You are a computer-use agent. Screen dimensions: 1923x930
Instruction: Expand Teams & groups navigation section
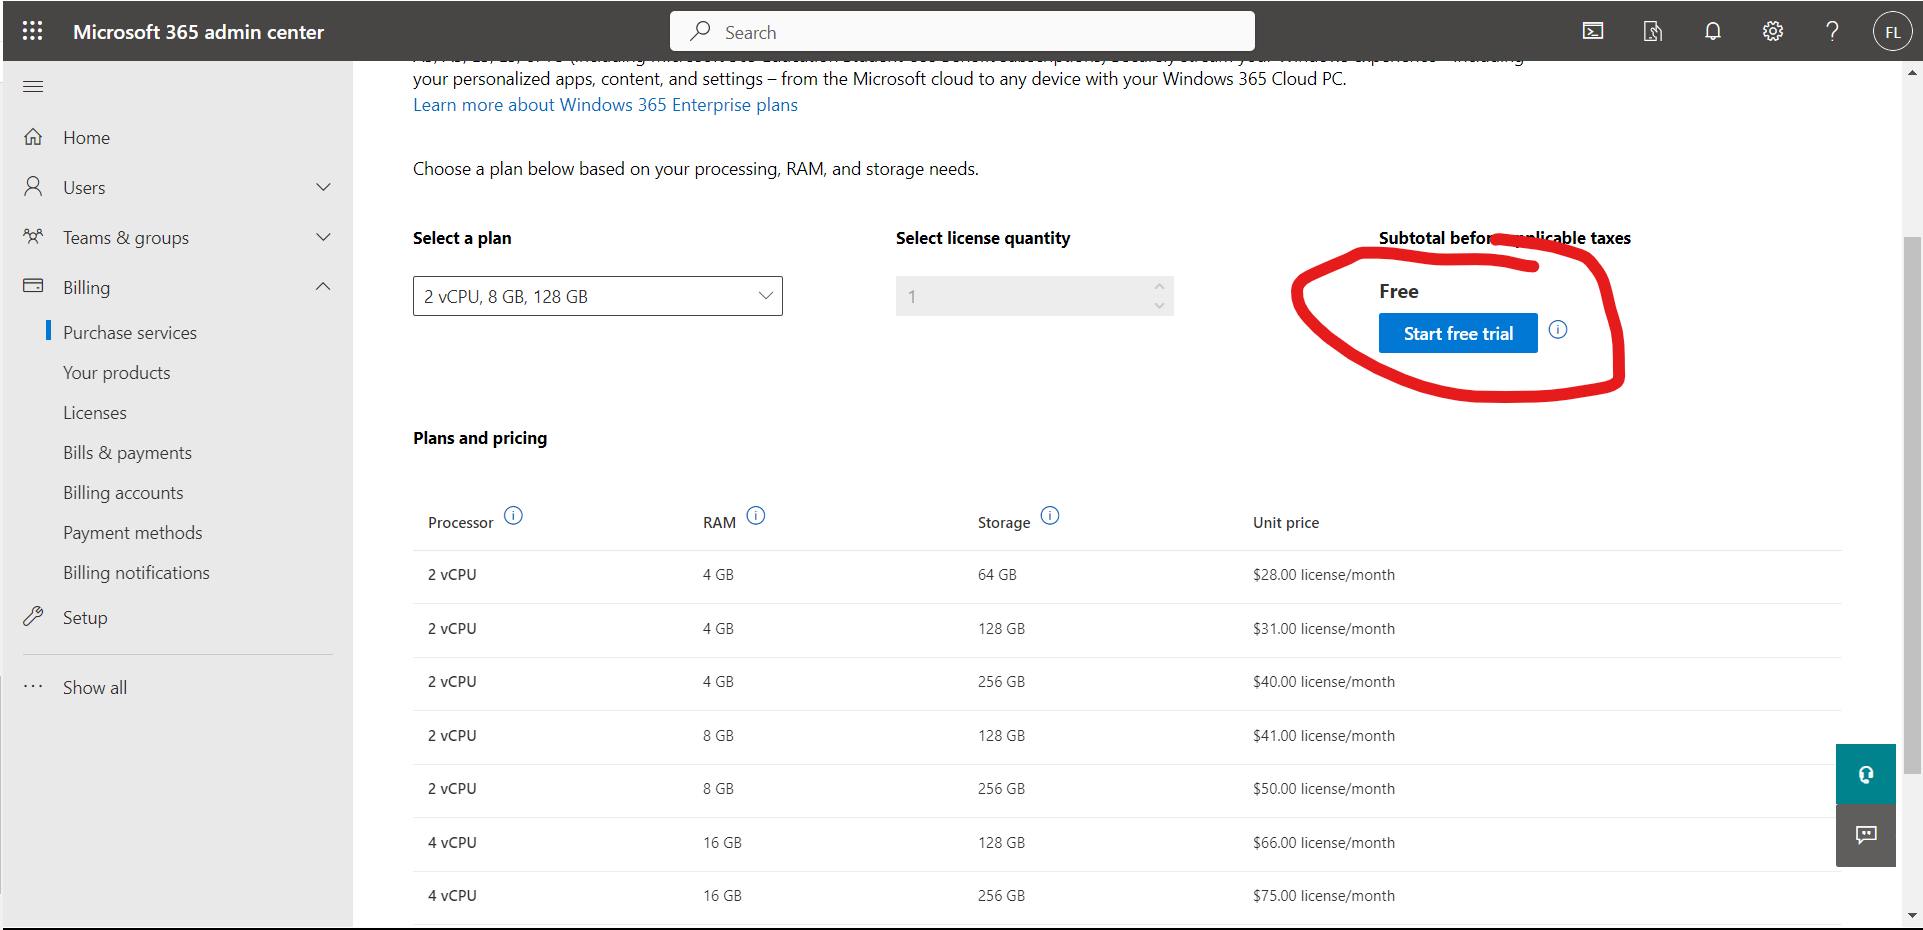[322, 237]
